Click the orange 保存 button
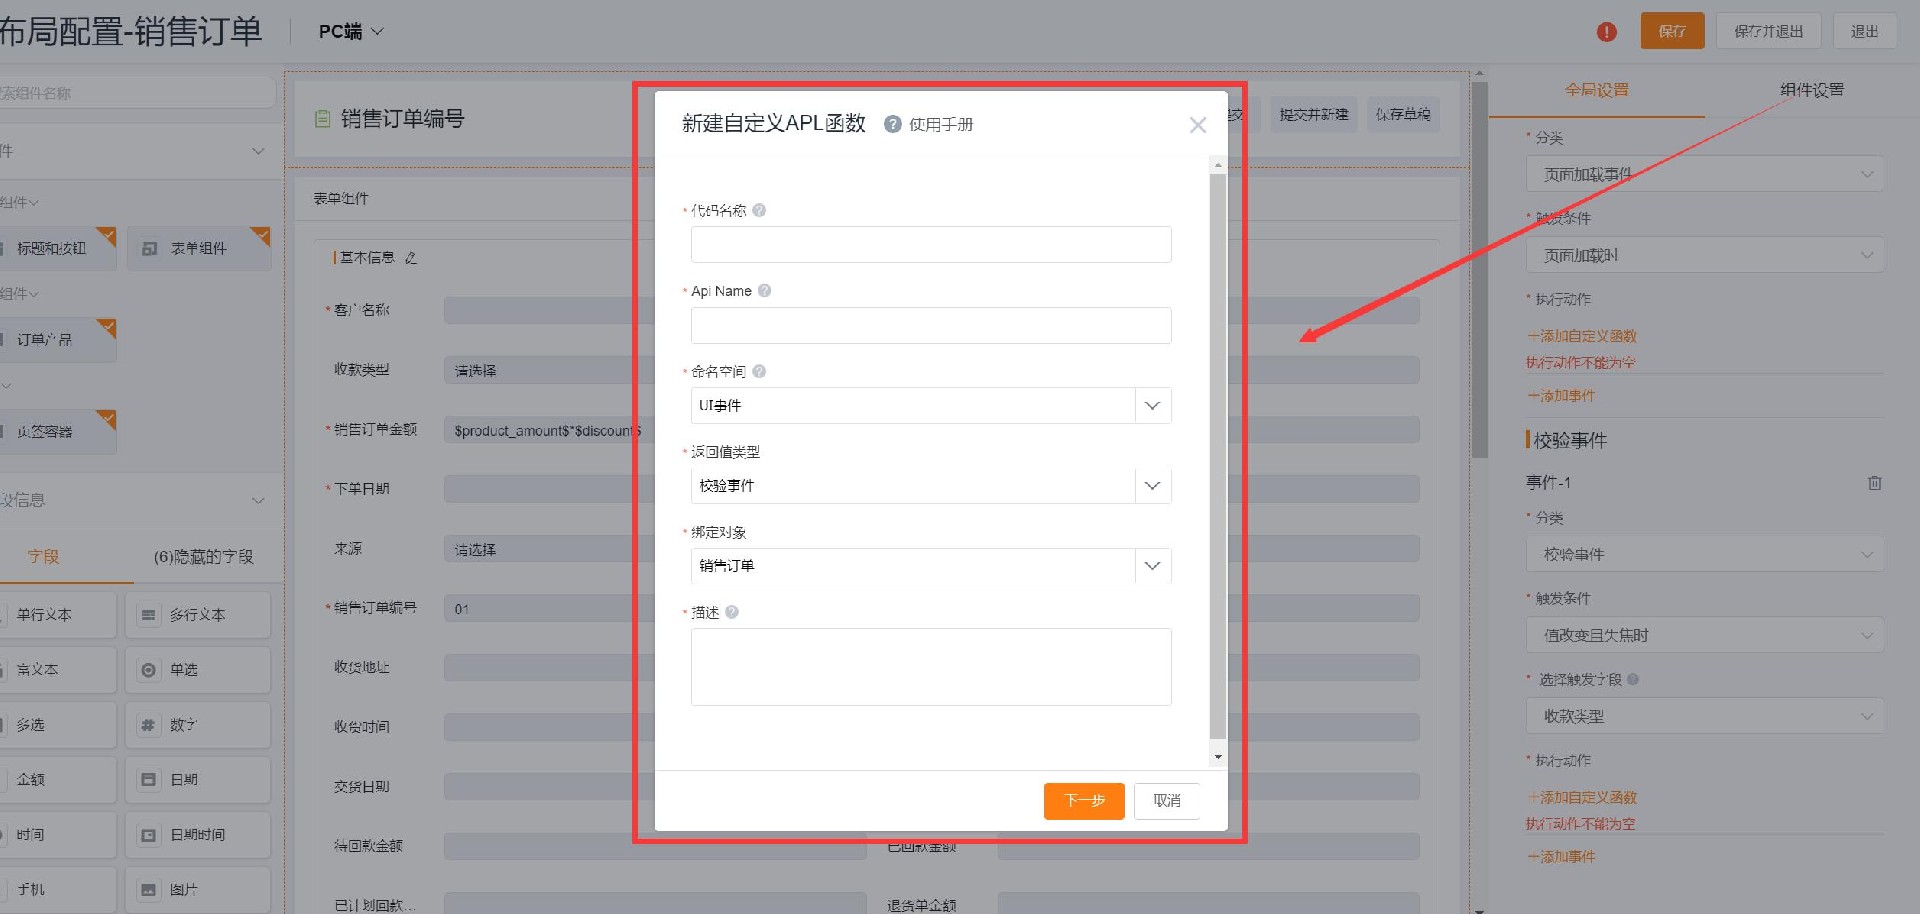Screen dimensions: 1920x914 tap(1672, 31)
